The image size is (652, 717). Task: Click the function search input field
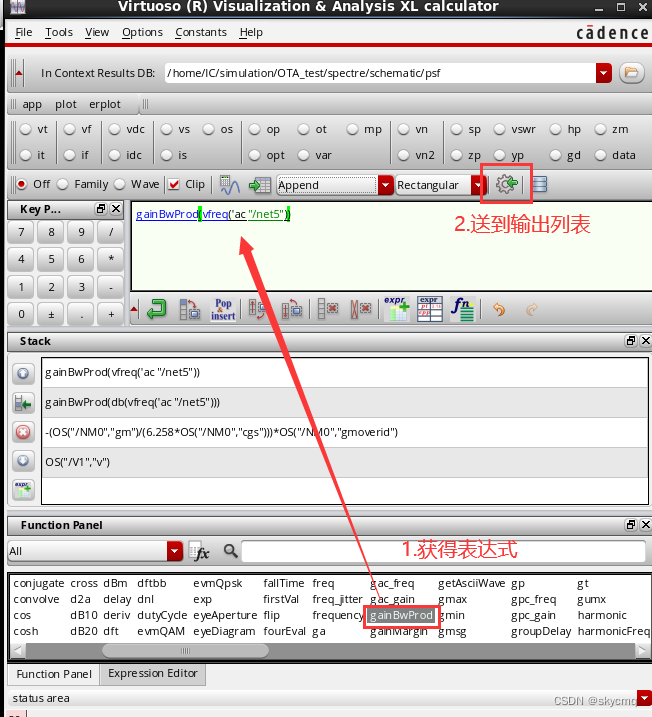(443, 551)
